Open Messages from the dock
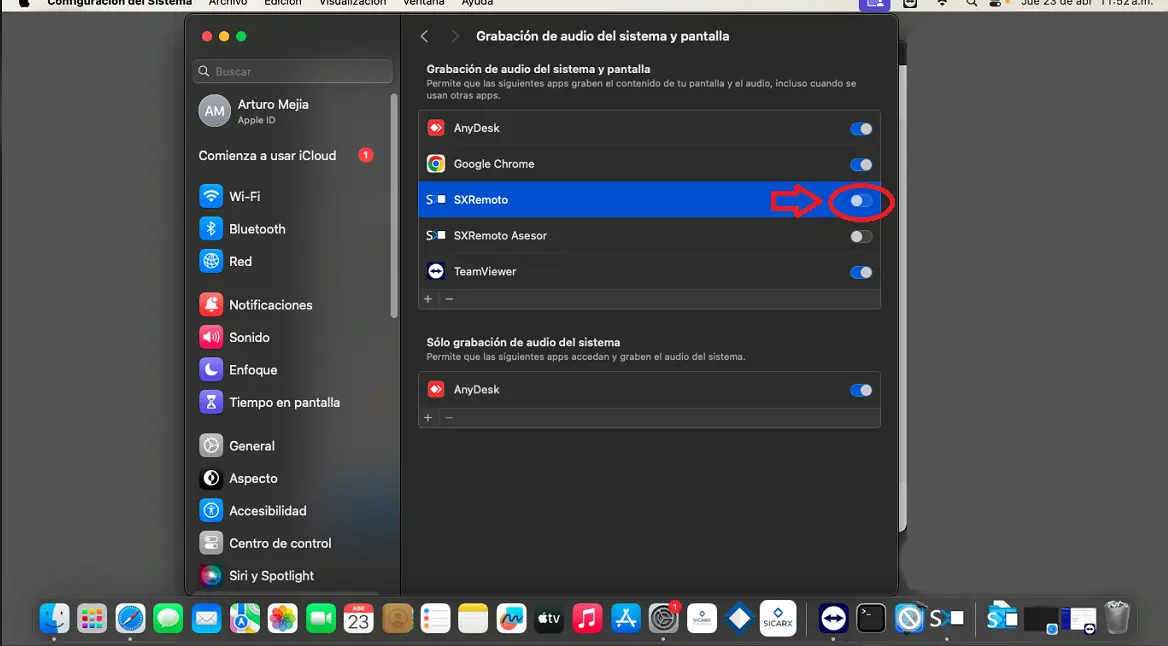This screenshot has height=646, width=1168. tap(168, 618)
